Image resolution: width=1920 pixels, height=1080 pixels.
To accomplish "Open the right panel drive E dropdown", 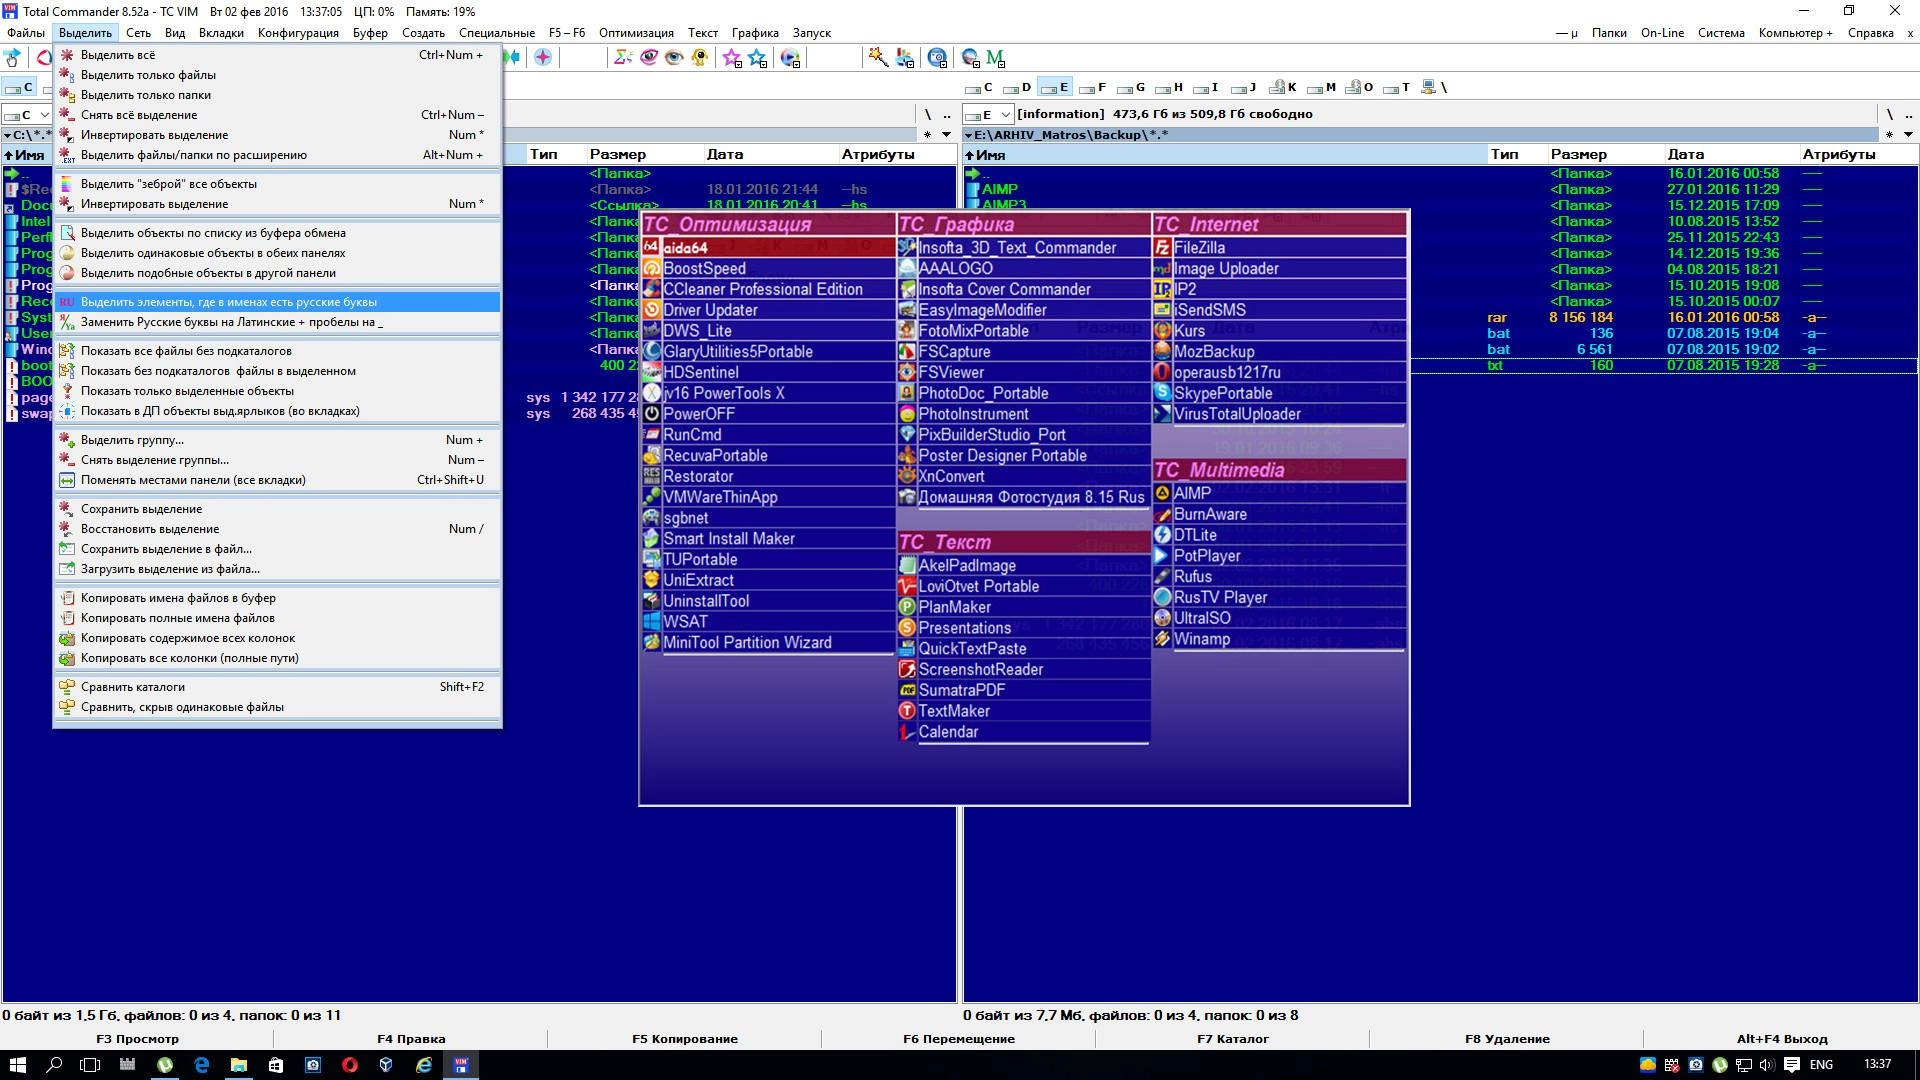I will click(988, 115).
